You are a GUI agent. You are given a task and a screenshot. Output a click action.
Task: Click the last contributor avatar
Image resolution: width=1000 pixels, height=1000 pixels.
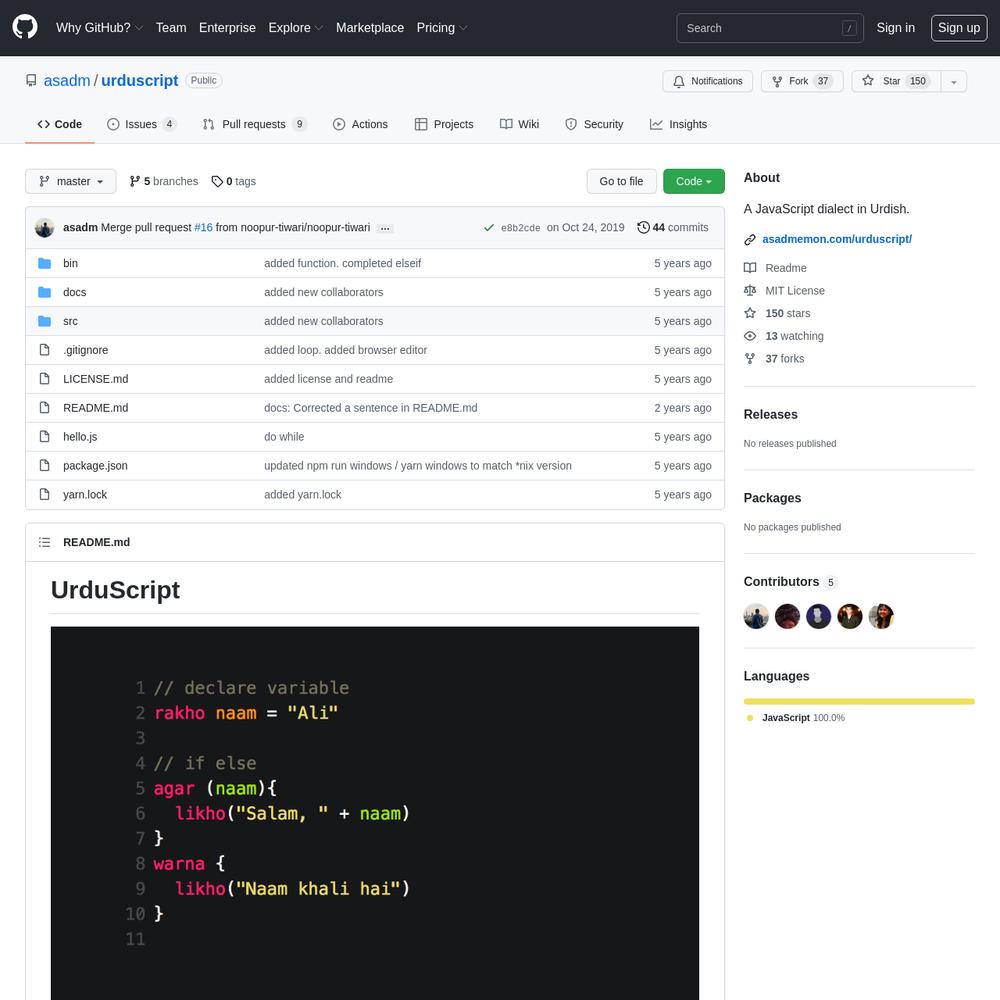pyautogui.click(x=881, y=616)
